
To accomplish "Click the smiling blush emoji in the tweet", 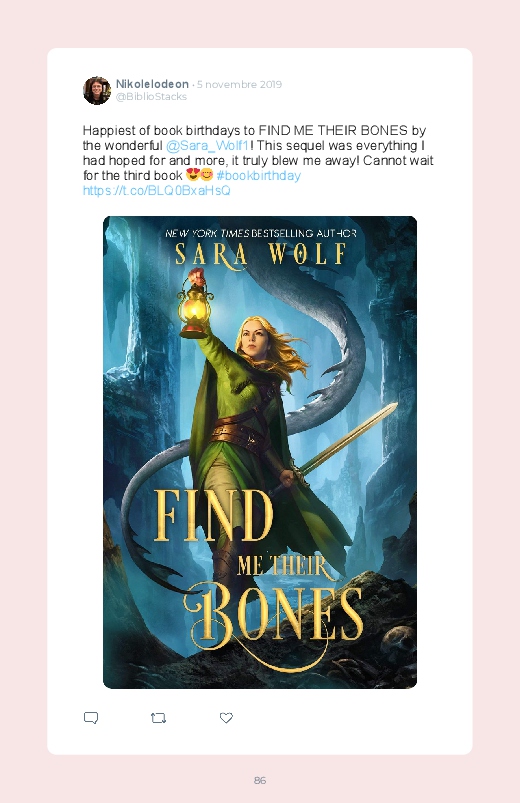I will coord(206,175).
